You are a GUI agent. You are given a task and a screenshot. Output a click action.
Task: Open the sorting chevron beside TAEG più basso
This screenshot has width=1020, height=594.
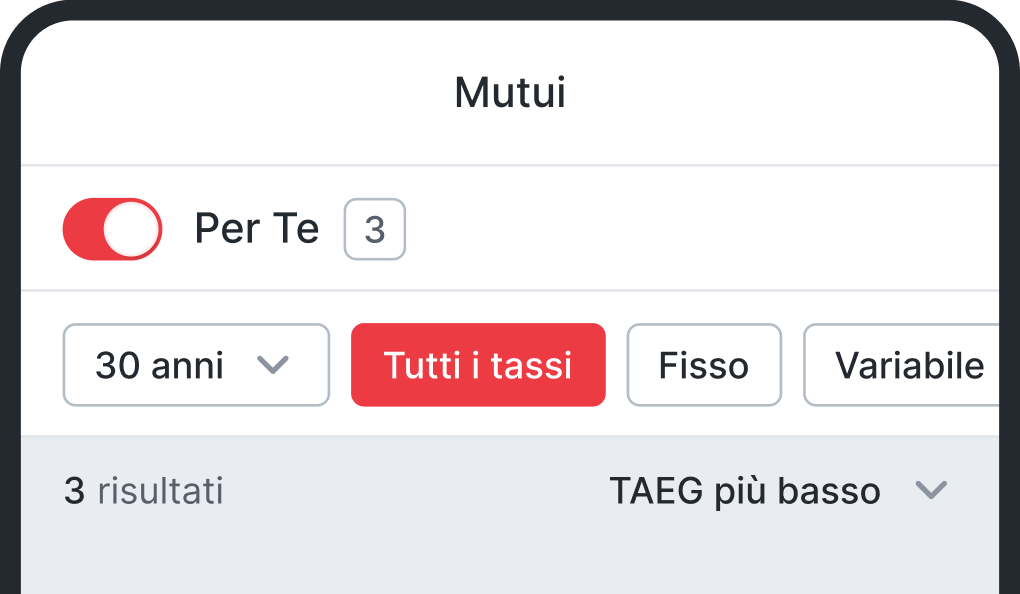click(x=931, y=490)
